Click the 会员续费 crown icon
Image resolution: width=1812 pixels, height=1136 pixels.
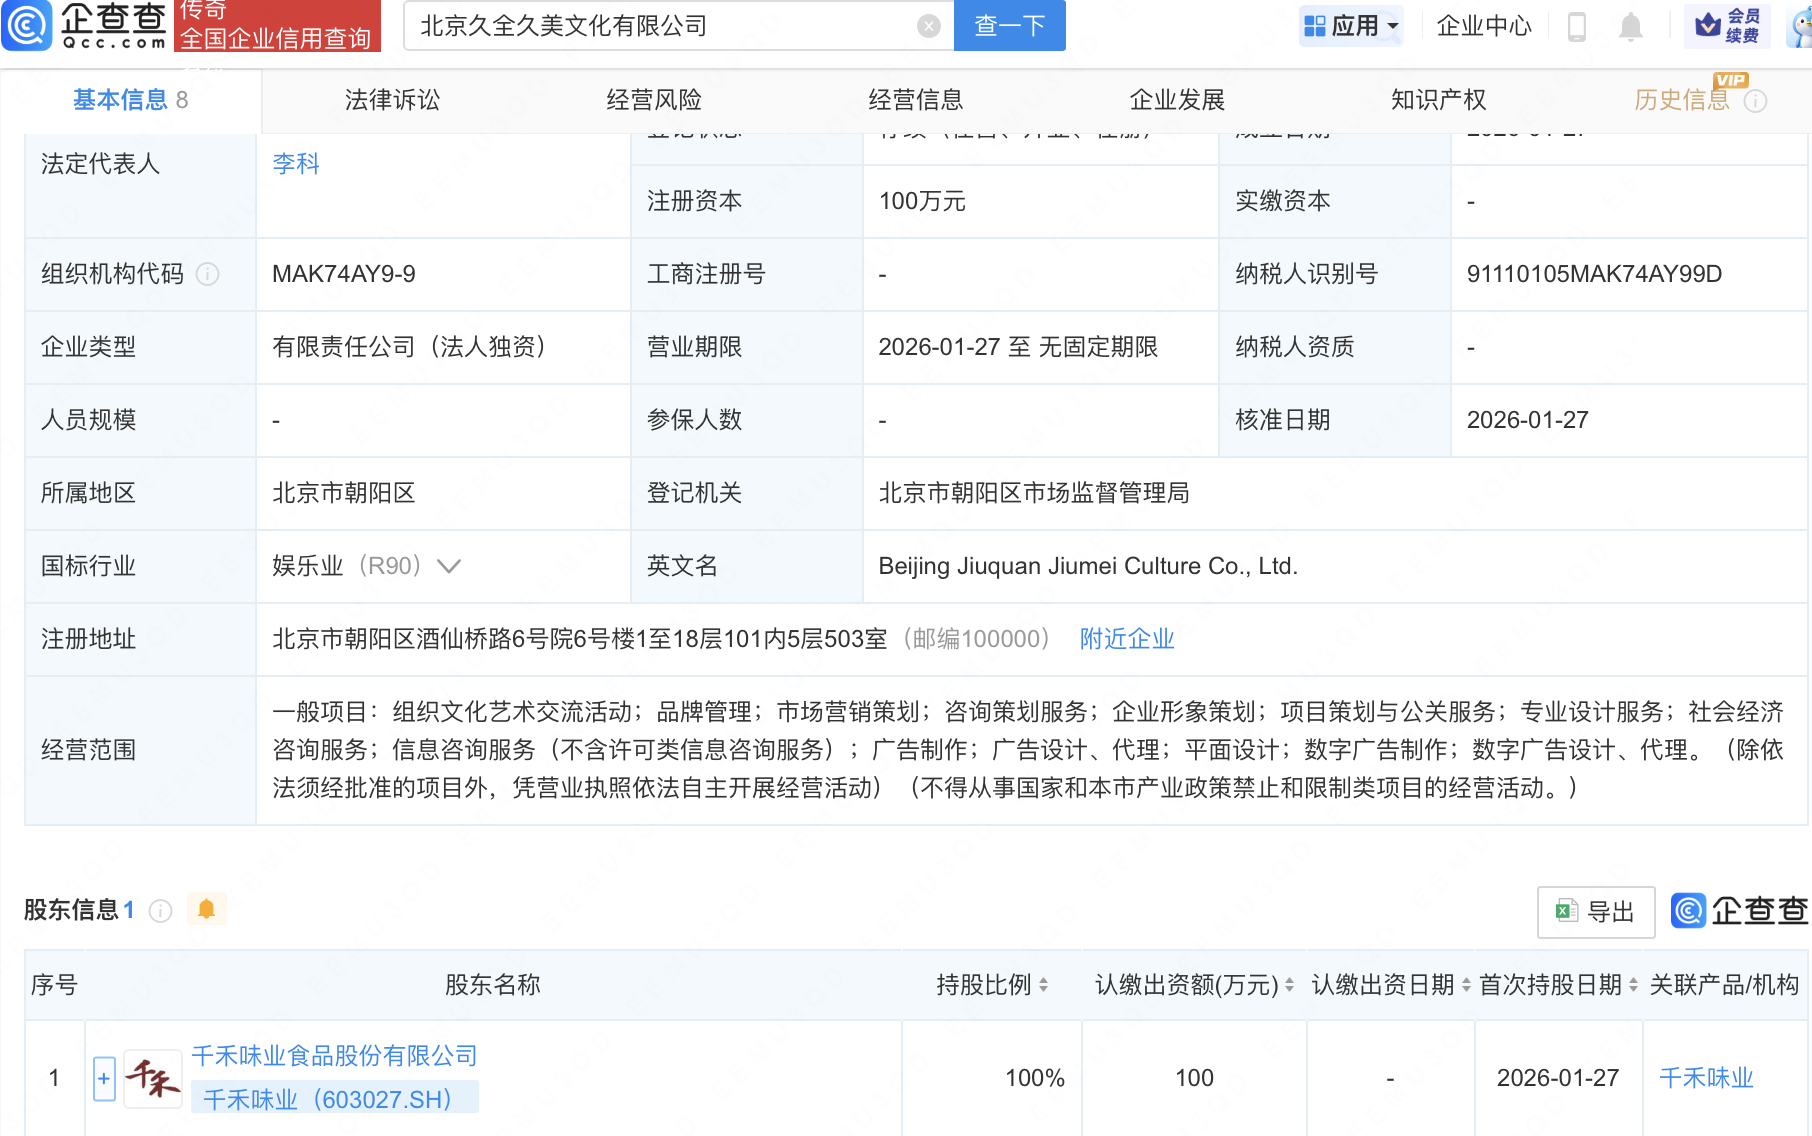pyautogui.click(x=1706, y=27)
